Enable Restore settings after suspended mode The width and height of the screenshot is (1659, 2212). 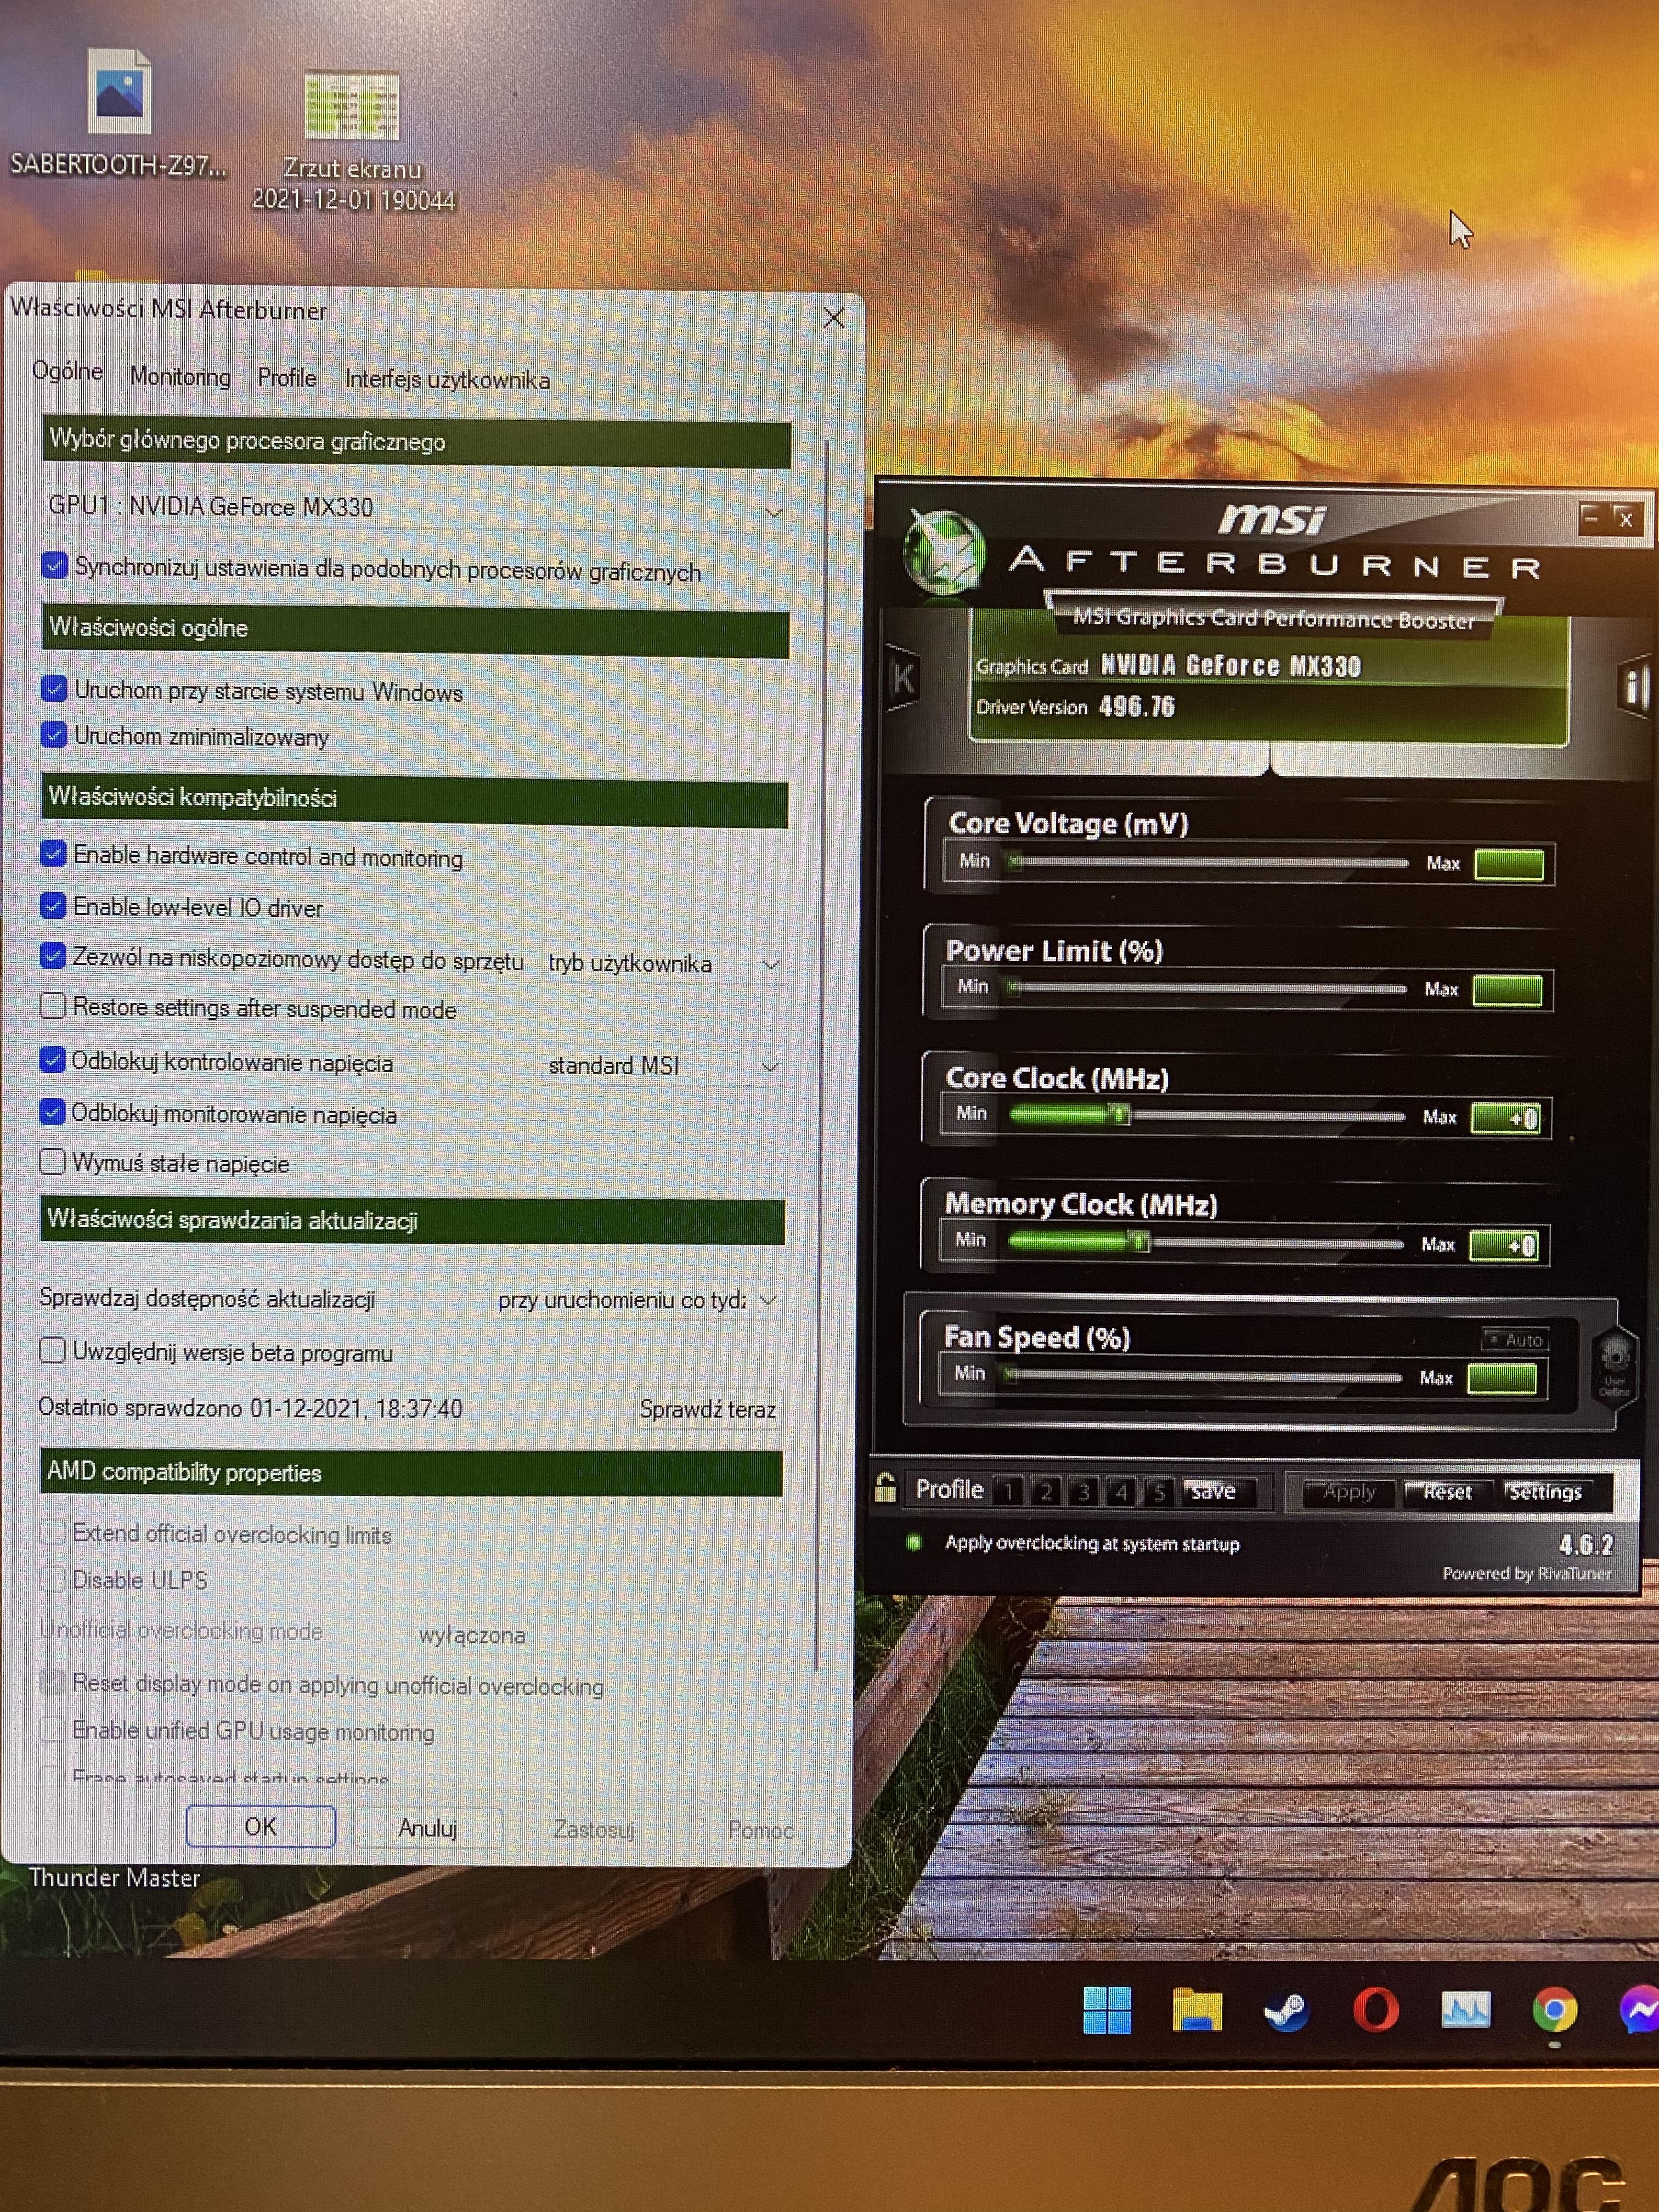coord(53,1006)
